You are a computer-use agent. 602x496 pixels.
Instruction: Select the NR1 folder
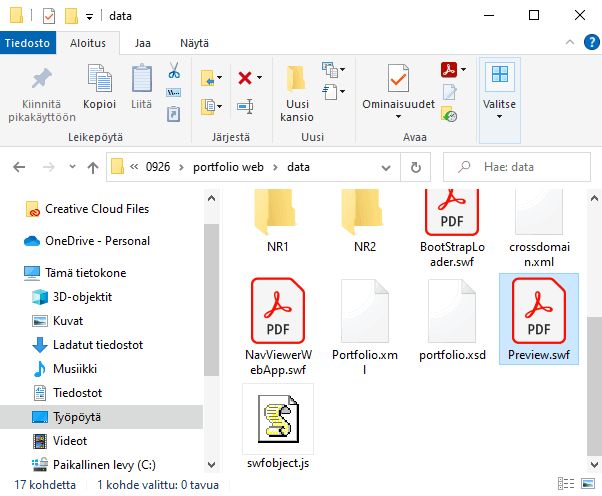click(x=278, y=221)
